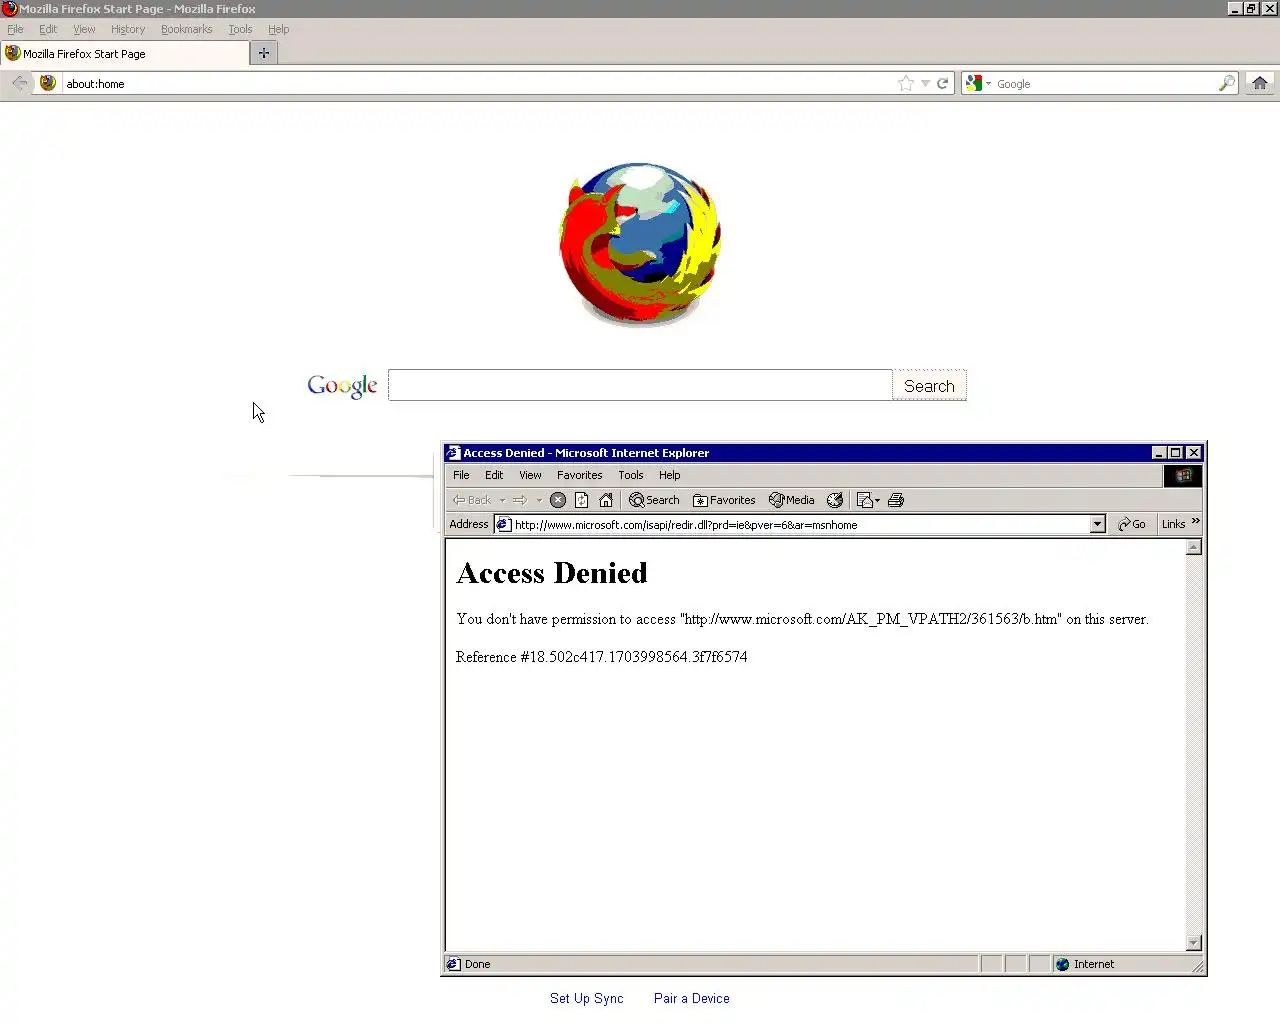The width and height of the screenshot is (1280, 1024).
Task: Select the Mozilla Firefox Start Page tab
Action: (x=124, y=54)
